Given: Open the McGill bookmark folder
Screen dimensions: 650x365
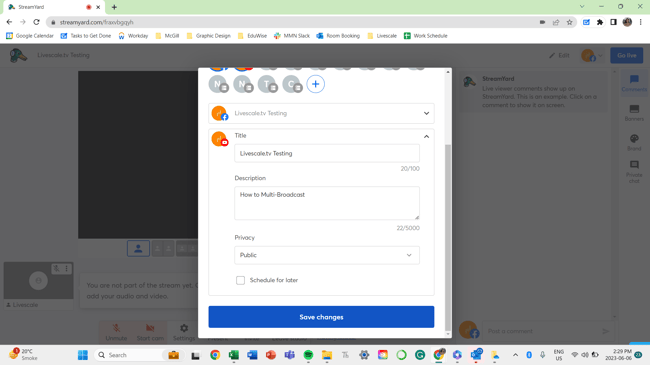Looking at the screenshot, I should (x=167, y=36).
